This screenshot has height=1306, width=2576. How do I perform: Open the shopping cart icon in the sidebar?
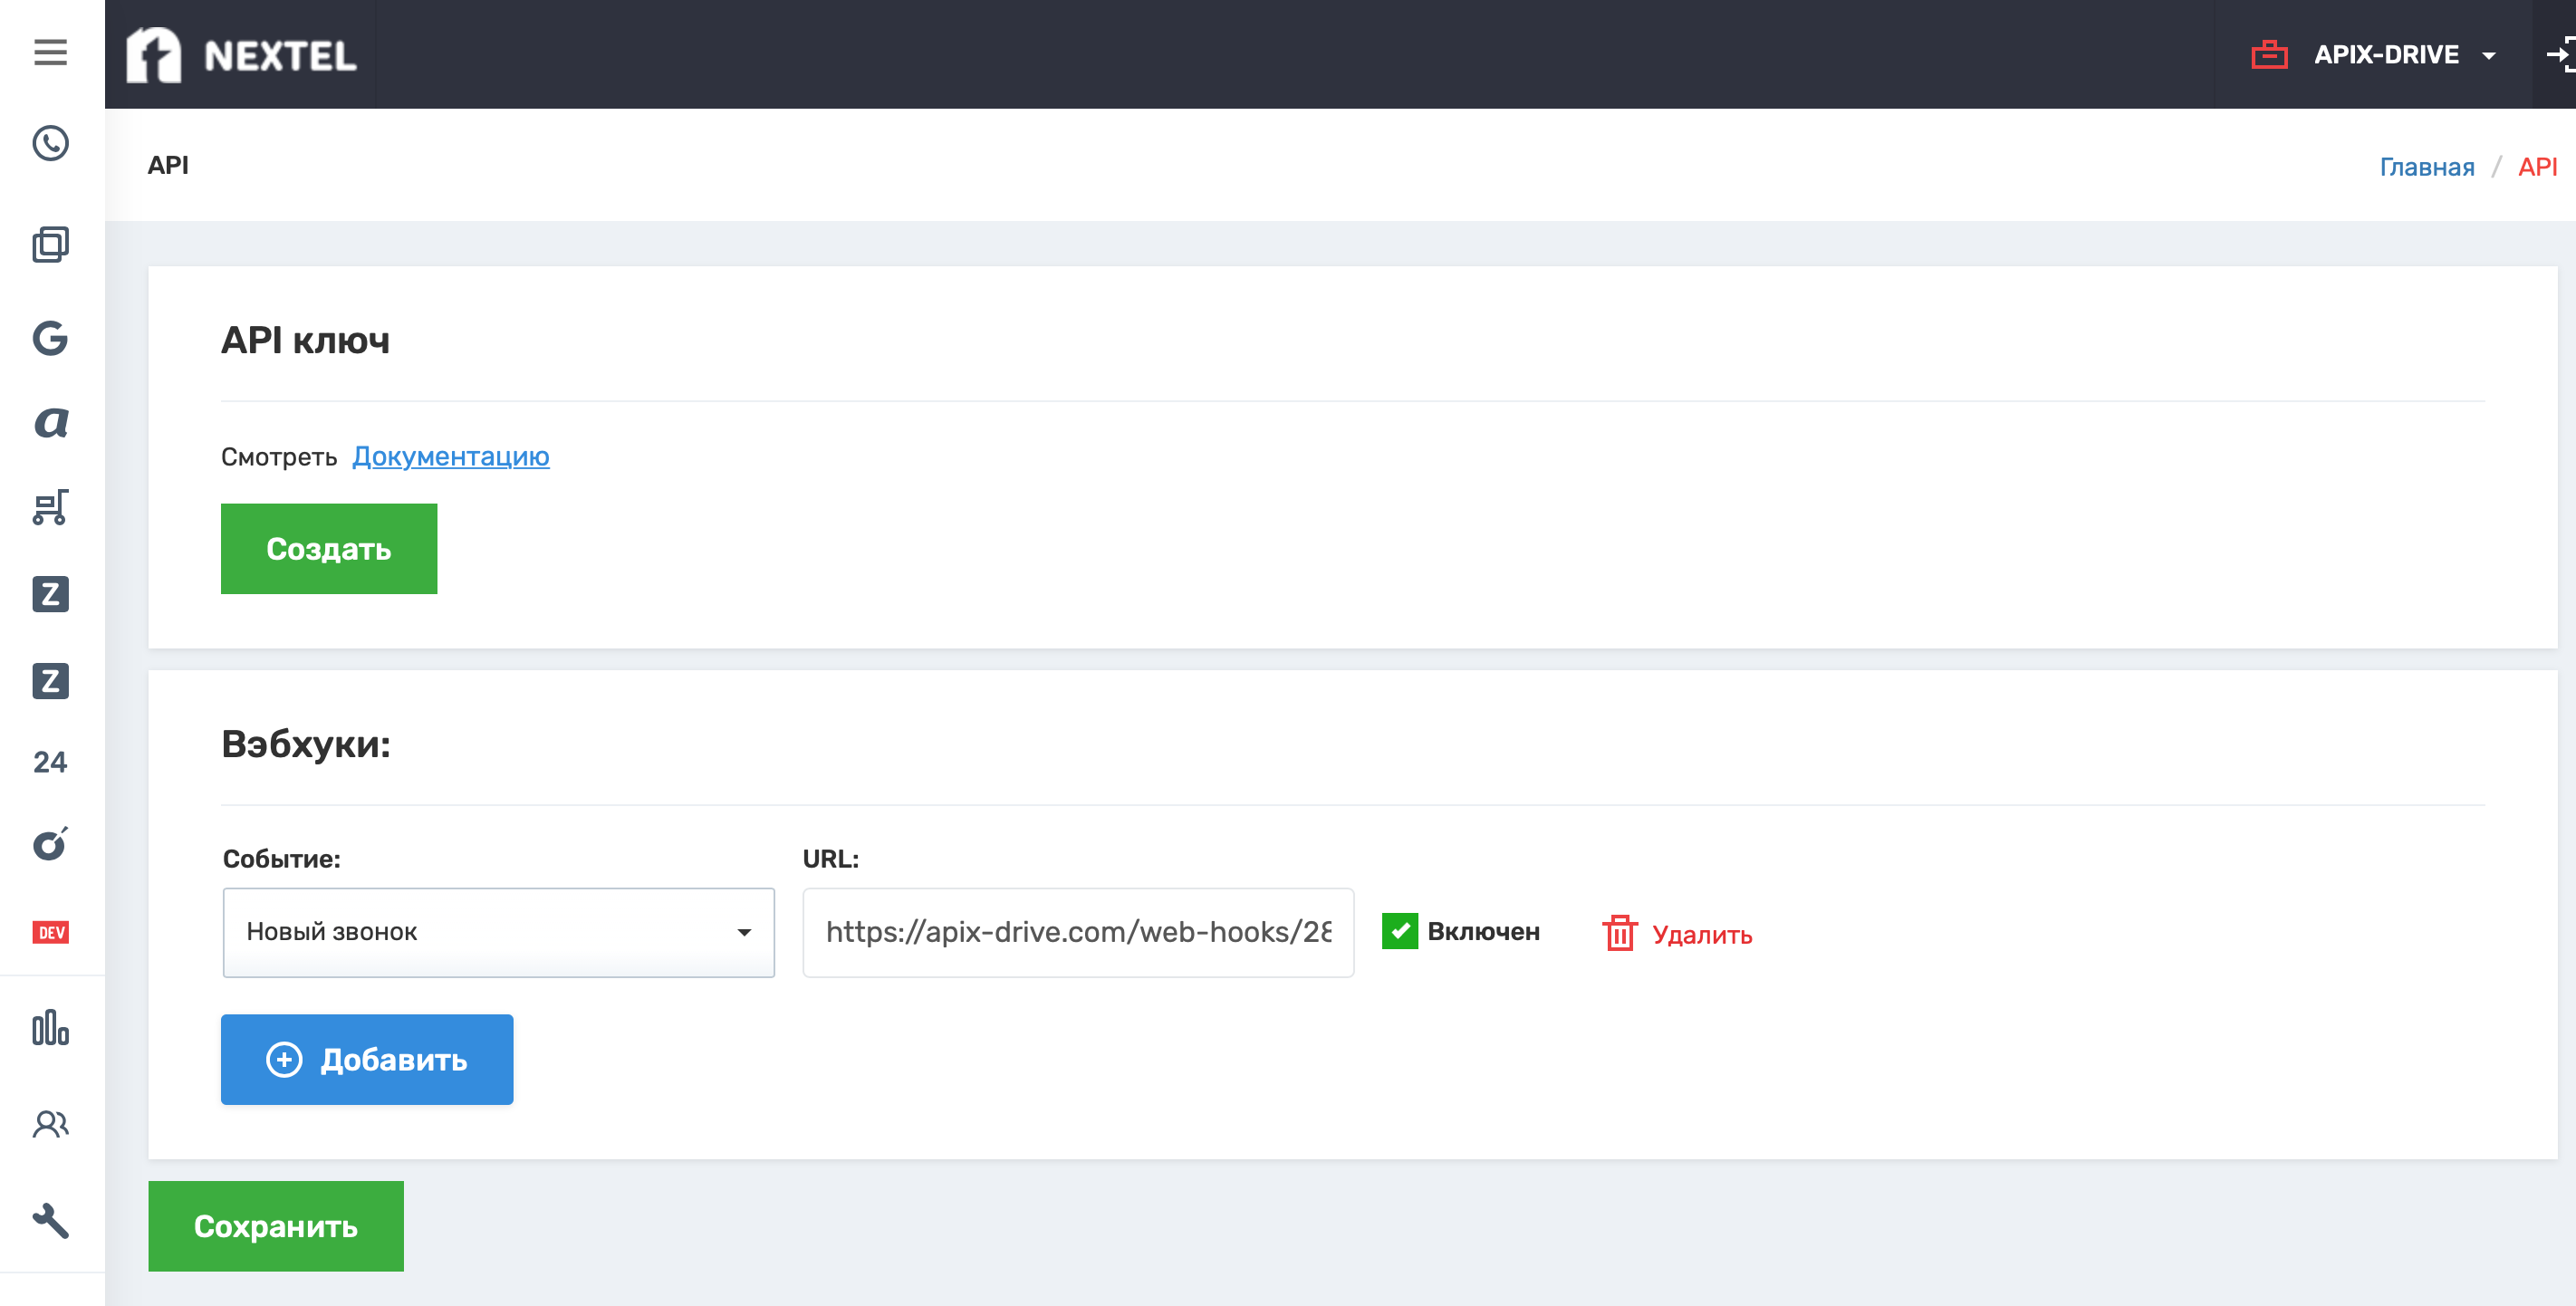tap(50, 508)
